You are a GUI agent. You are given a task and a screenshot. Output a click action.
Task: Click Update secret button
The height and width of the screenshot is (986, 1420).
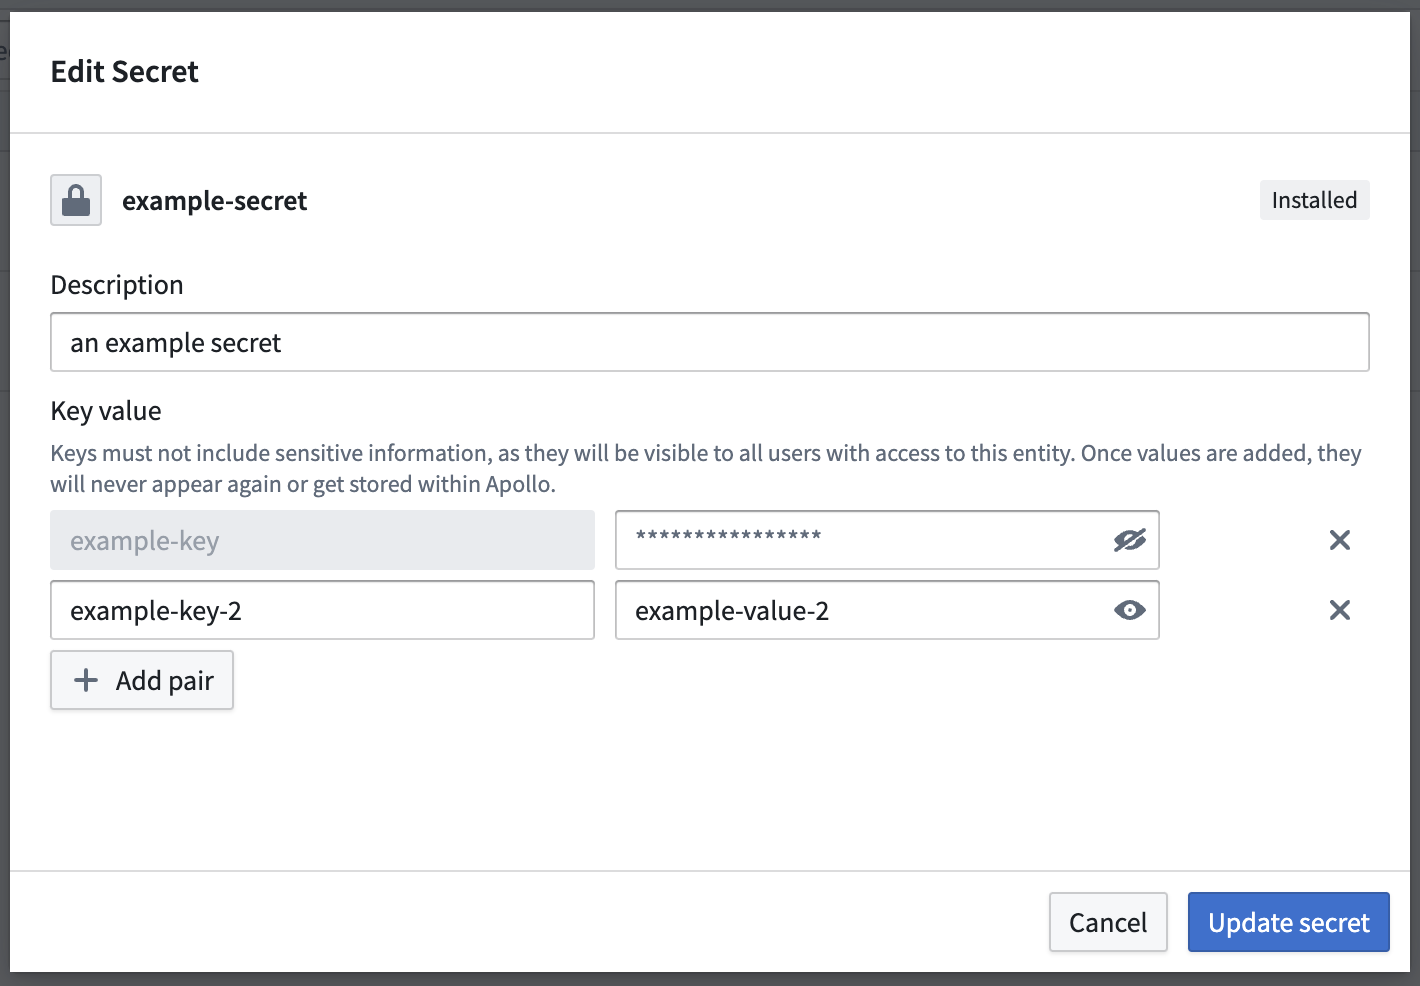[x=1289, y=922]
